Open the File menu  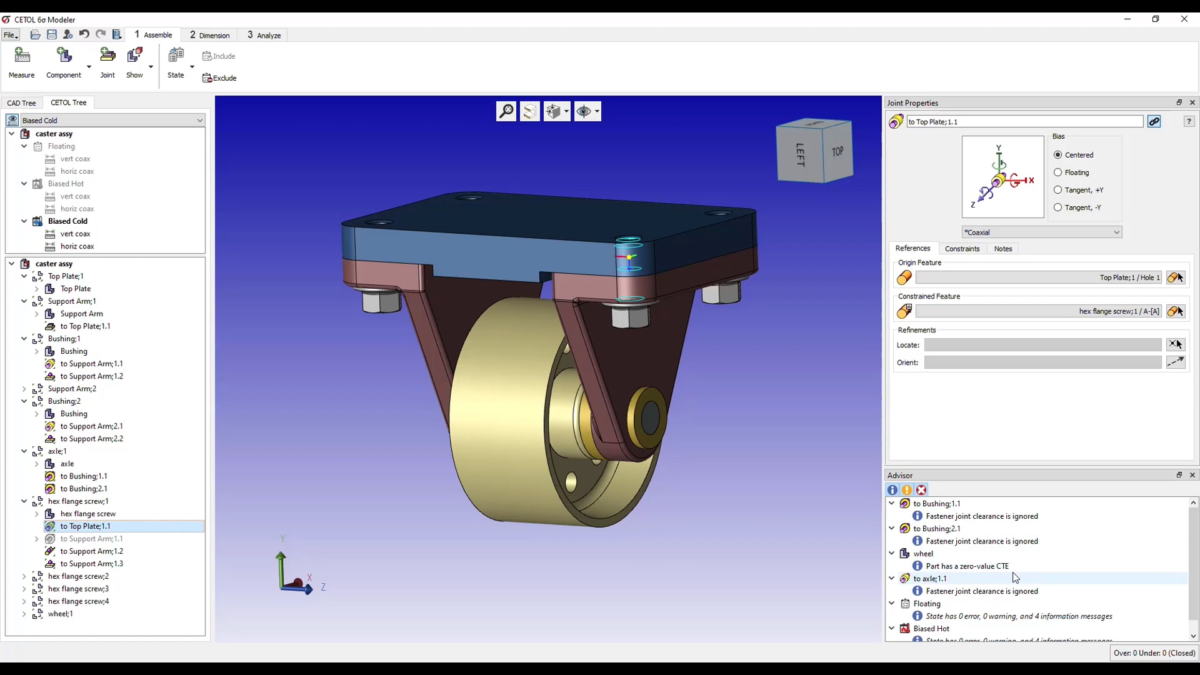[10, 35]
